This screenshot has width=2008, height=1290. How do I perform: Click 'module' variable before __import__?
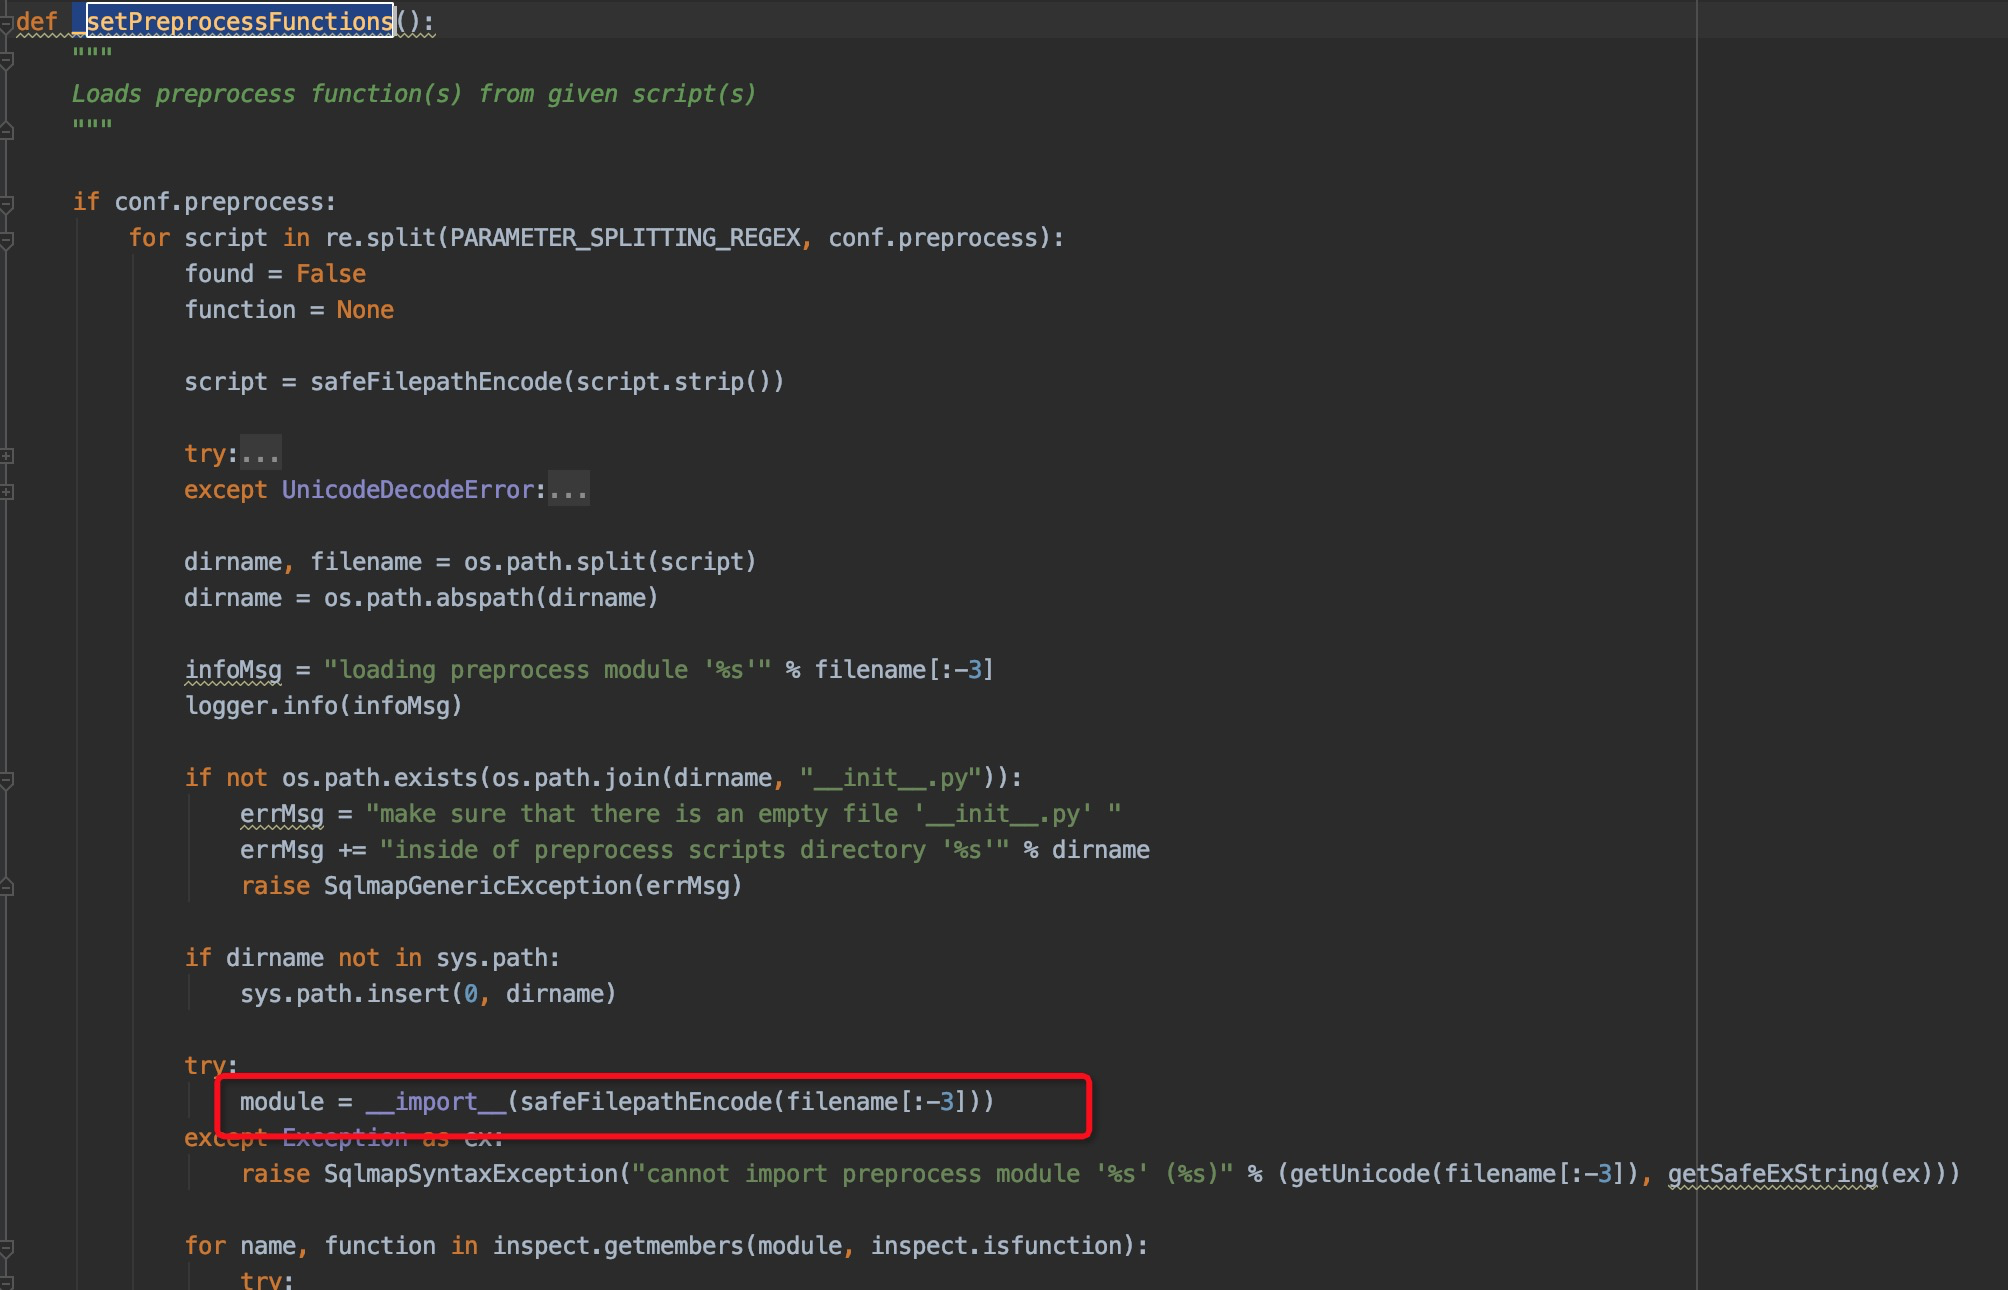click(282, 1102)
